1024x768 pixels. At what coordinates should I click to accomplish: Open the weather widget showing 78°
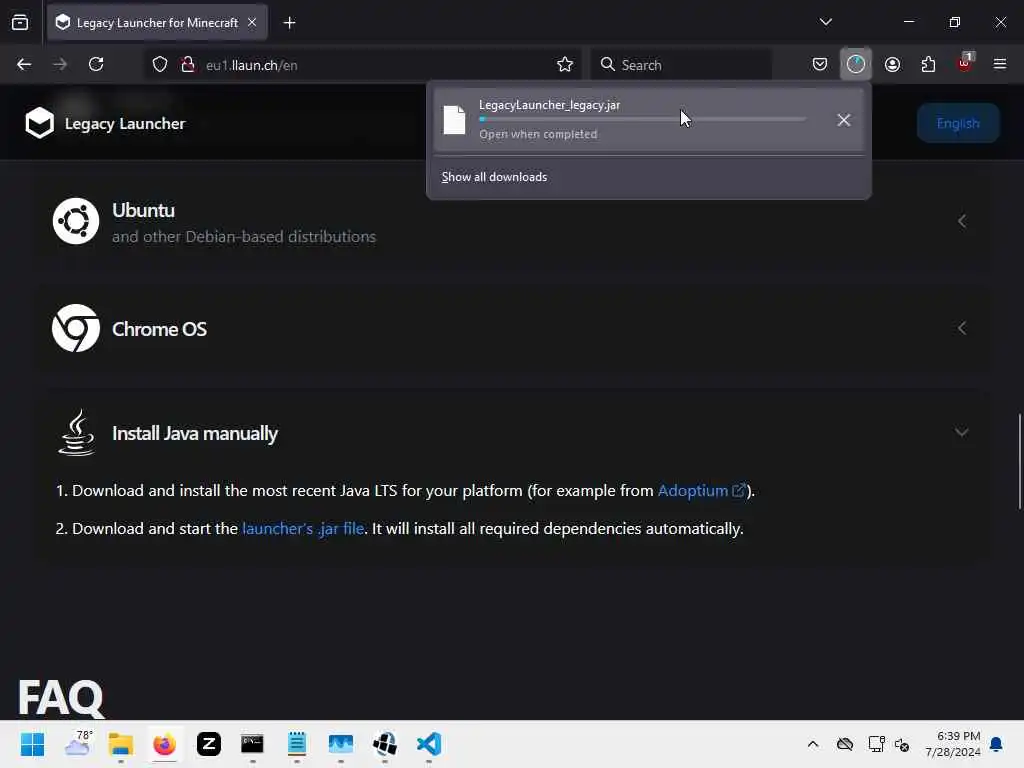(x=78, y=744)
